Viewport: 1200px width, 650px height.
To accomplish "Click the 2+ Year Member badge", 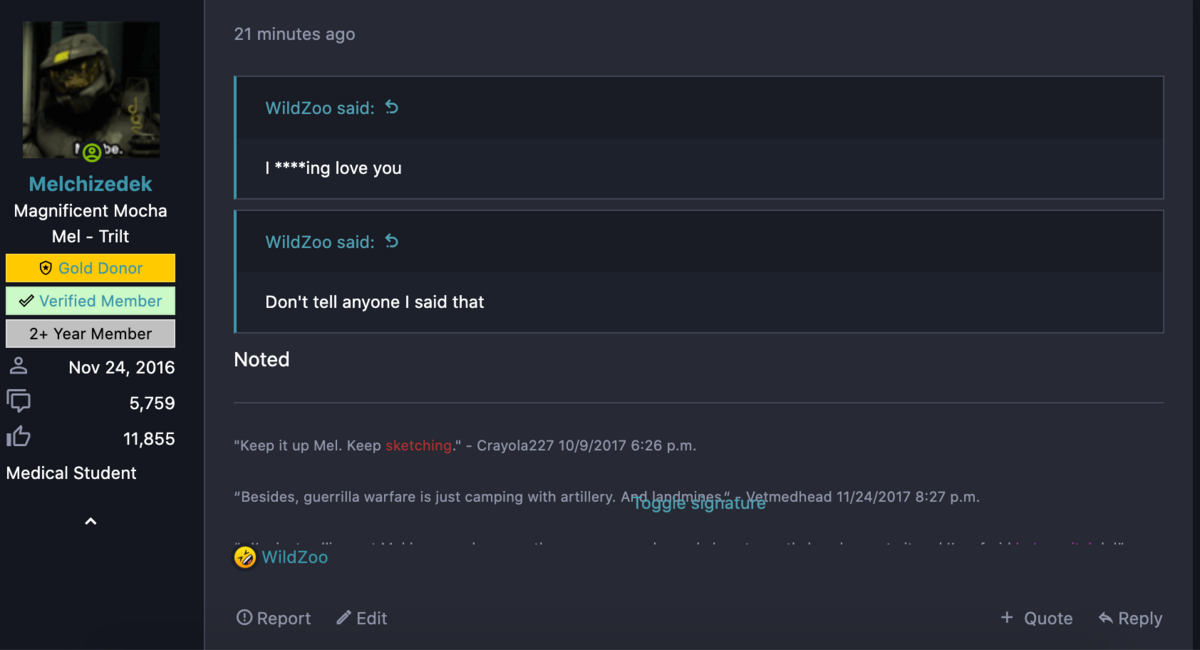I will point(91,334).
